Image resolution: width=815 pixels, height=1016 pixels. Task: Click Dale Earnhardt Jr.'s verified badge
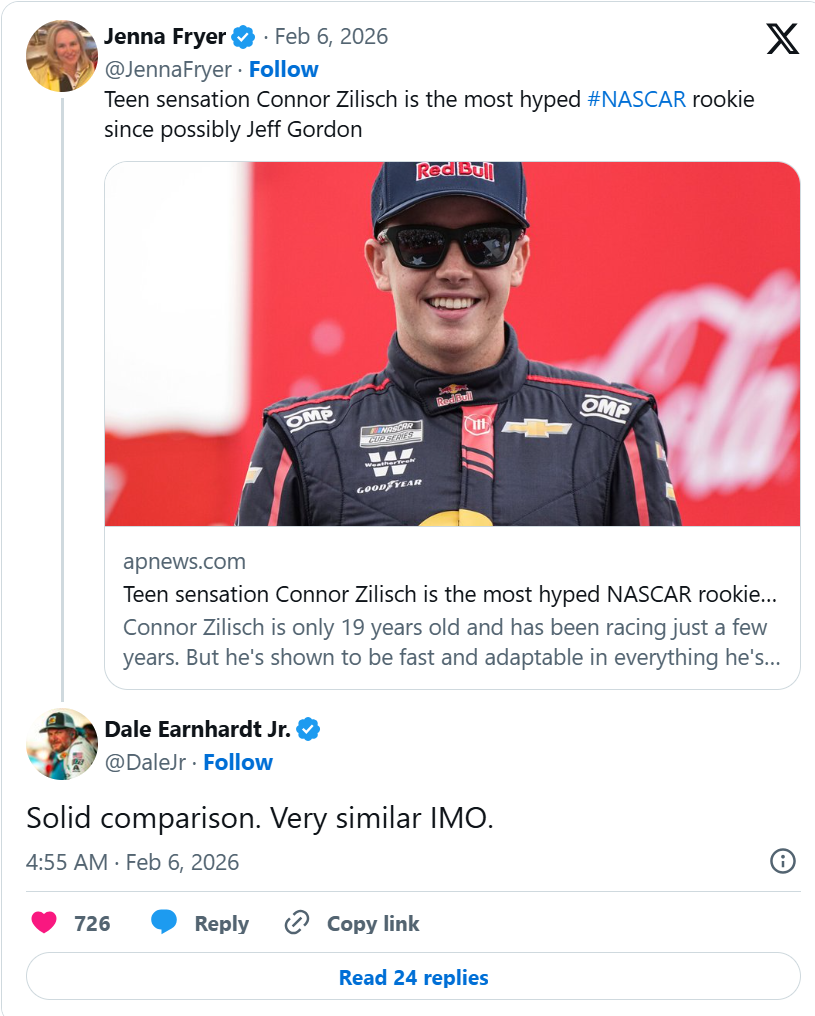pyautogui.click(x=309, y=729)
